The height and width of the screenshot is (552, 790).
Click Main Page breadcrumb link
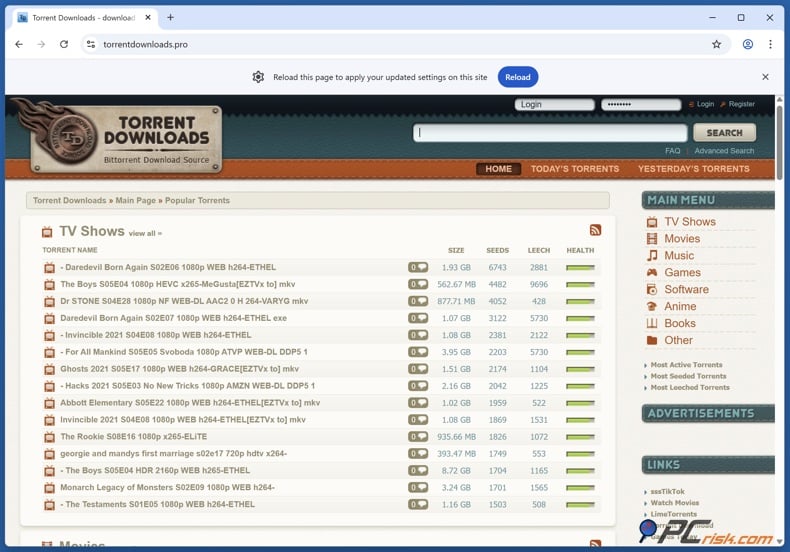click(x=136, y=200)
